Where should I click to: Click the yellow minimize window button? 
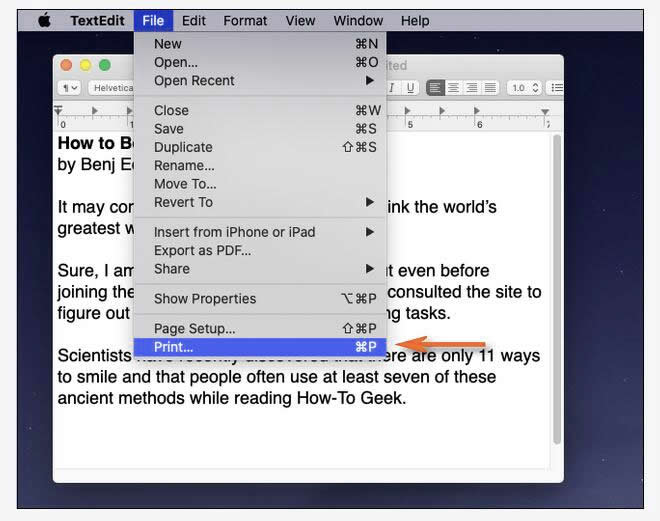[85, 65]
